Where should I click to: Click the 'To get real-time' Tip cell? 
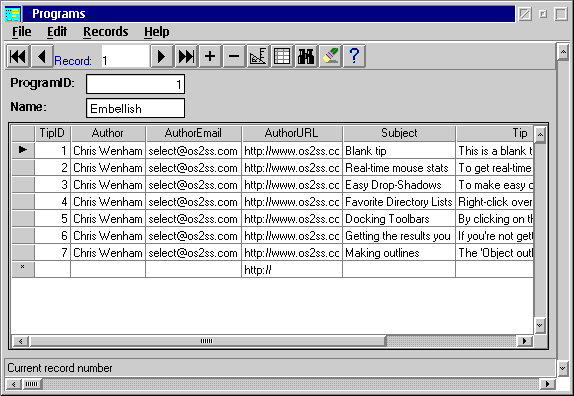(495, 168)
